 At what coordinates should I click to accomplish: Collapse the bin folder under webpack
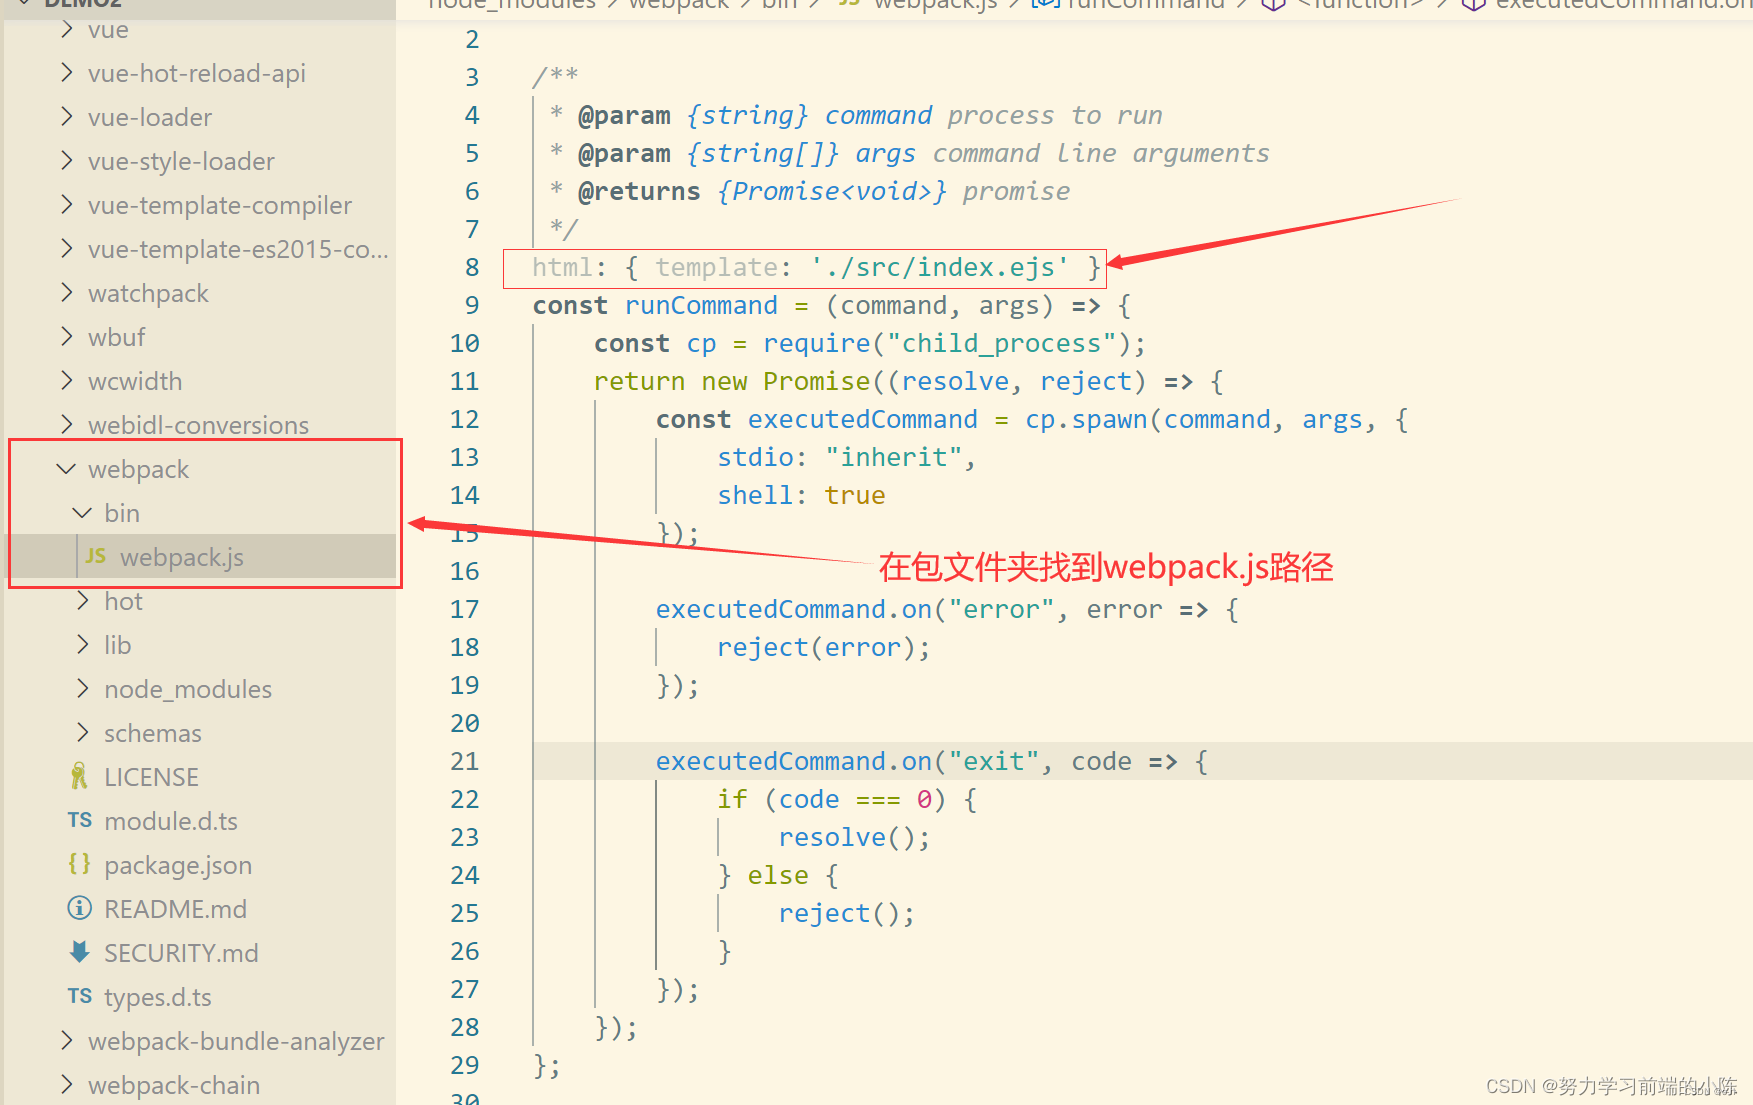click(x=82, y=512)
